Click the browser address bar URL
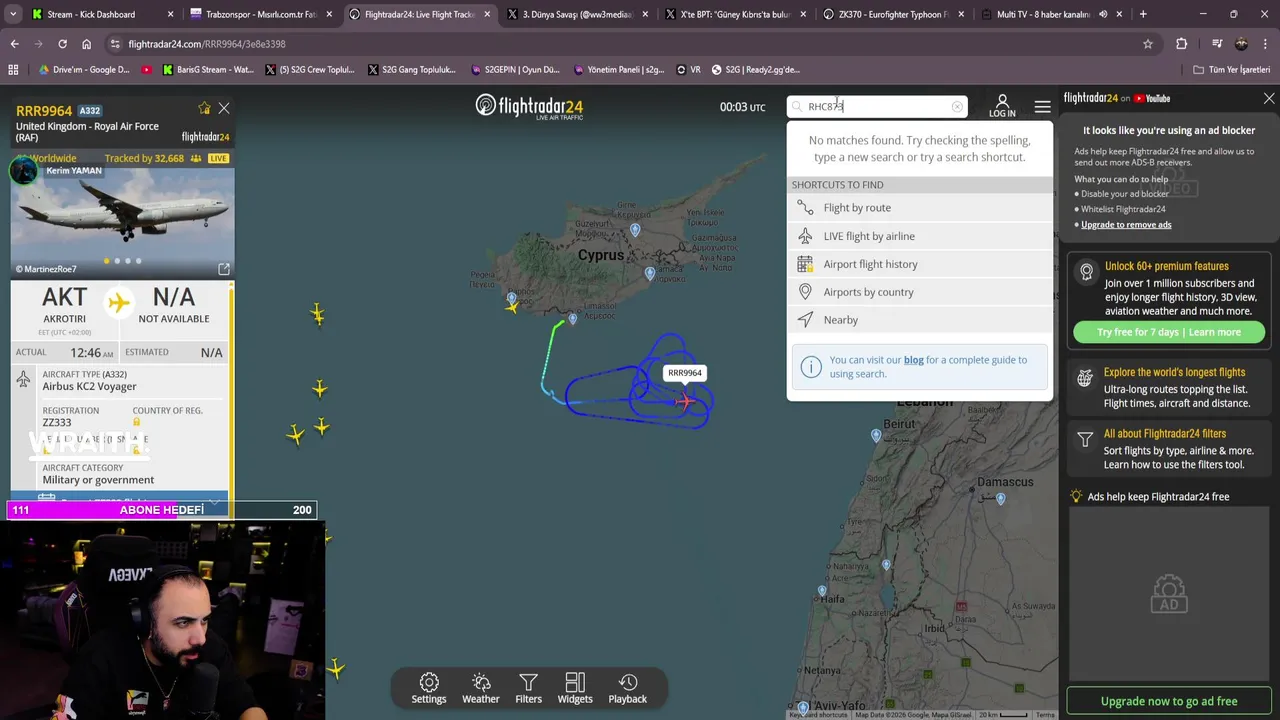The height and width of the screenshot is (720, 1280). click(x=207, y=44)
